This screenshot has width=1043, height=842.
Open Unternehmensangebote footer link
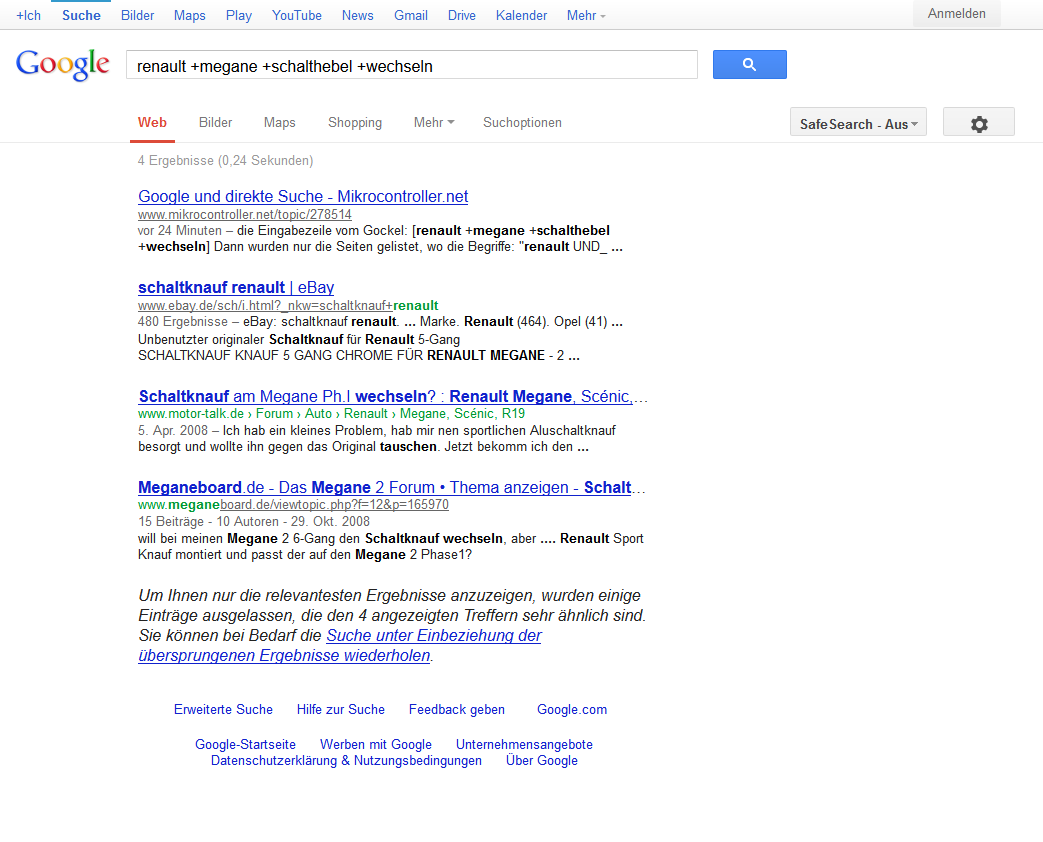click(x=524, y=744)
